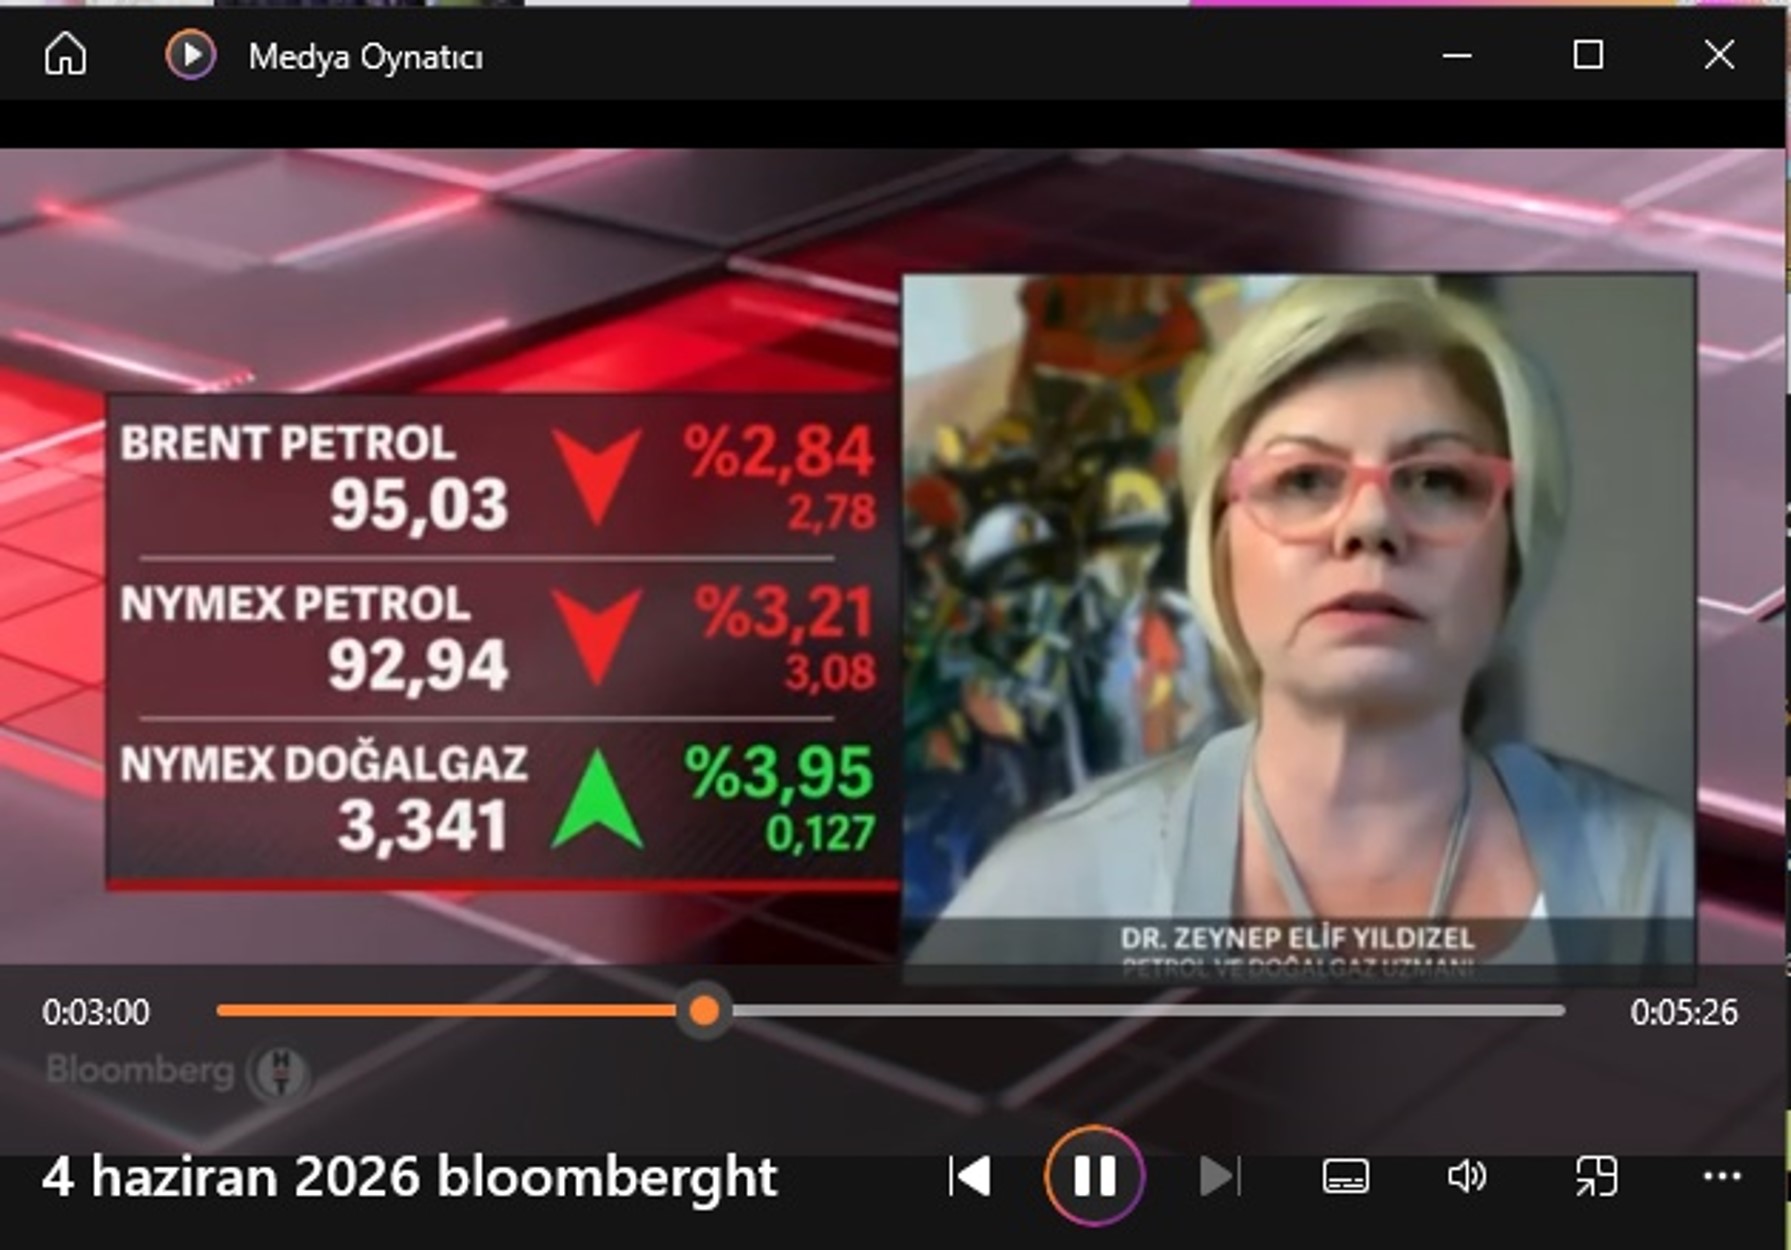This screenshot has width=1791, height=1250.
Task: Pause the video playback
Action: pos(1094,1176)
